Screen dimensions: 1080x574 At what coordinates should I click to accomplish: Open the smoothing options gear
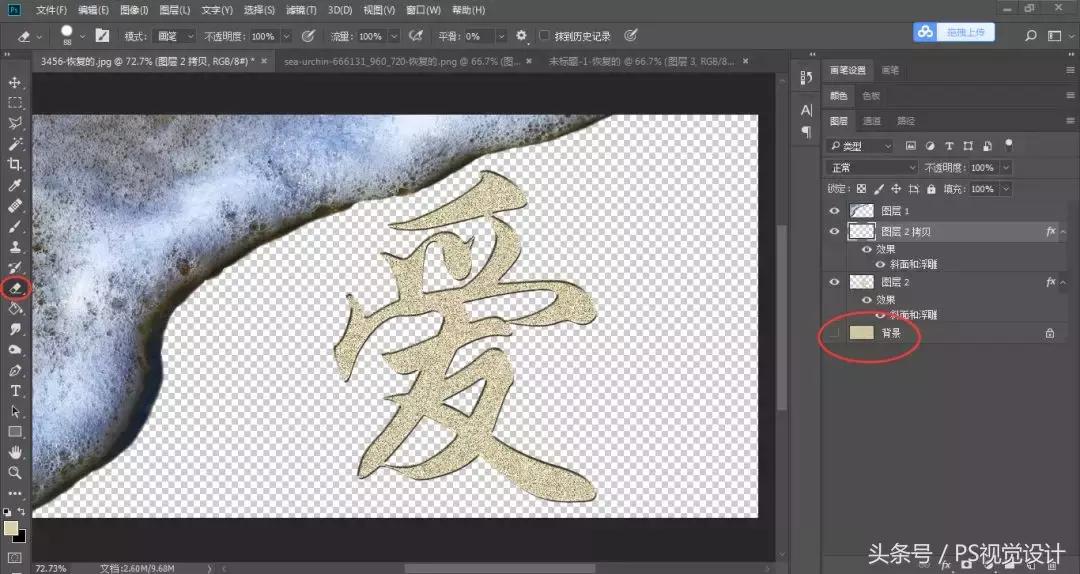coord(521,36)
